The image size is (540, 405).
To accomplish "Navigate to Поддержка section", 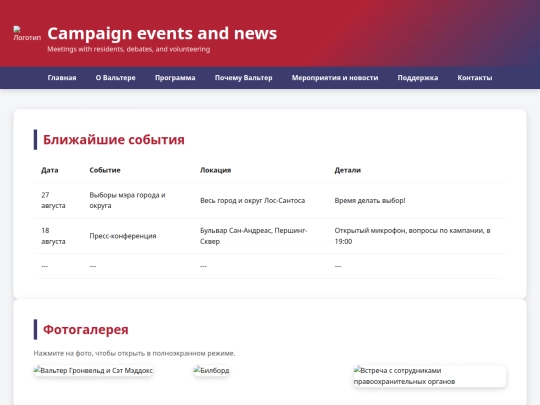I will [x=418, y=78].
